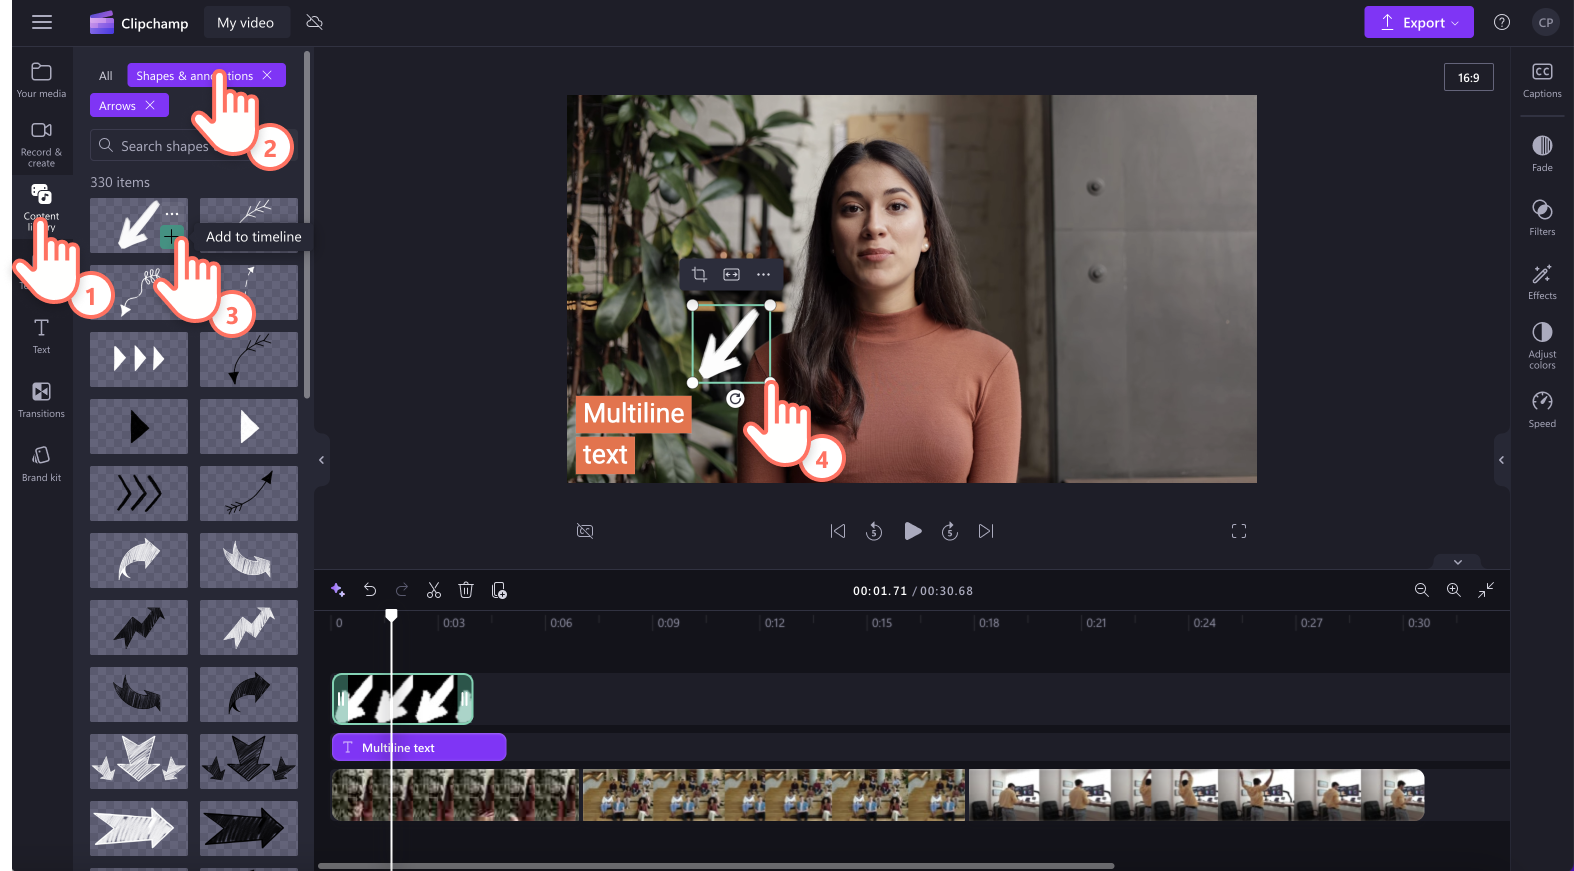
Task: Rename the My video title
Action: 245,22
